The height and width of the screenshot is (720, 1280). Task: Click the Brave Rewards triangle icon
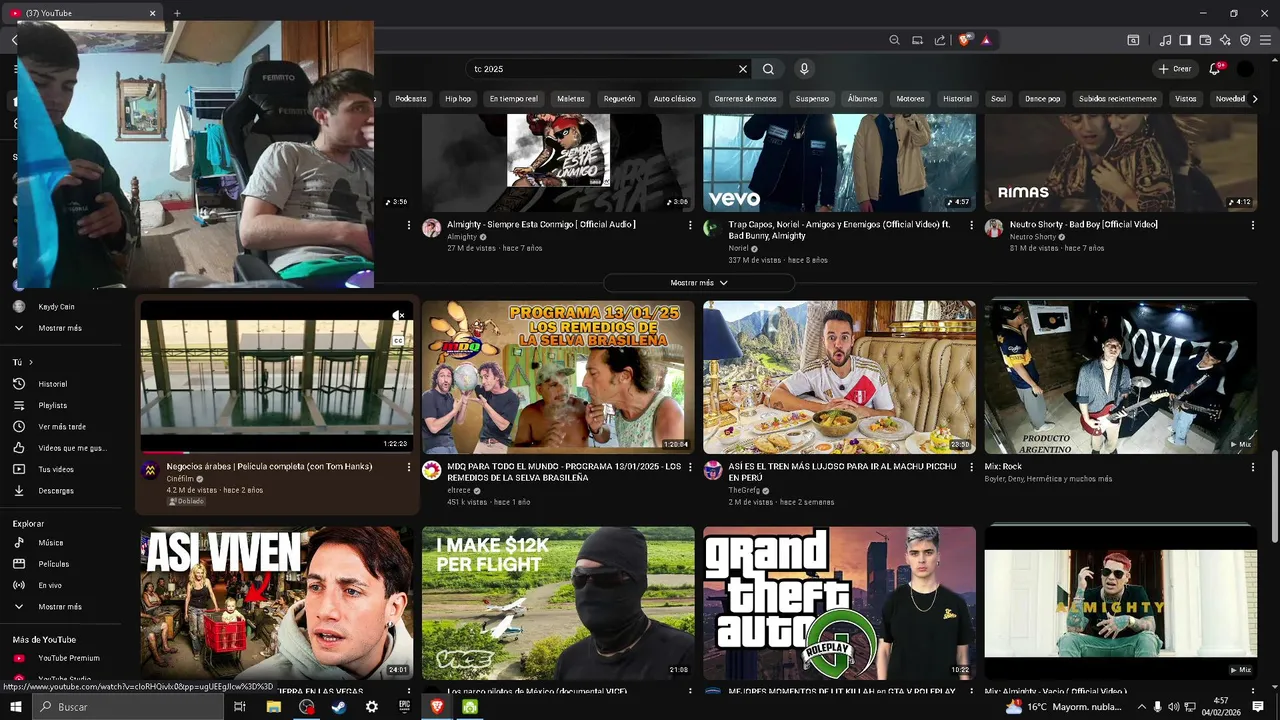tap(986, 40)
